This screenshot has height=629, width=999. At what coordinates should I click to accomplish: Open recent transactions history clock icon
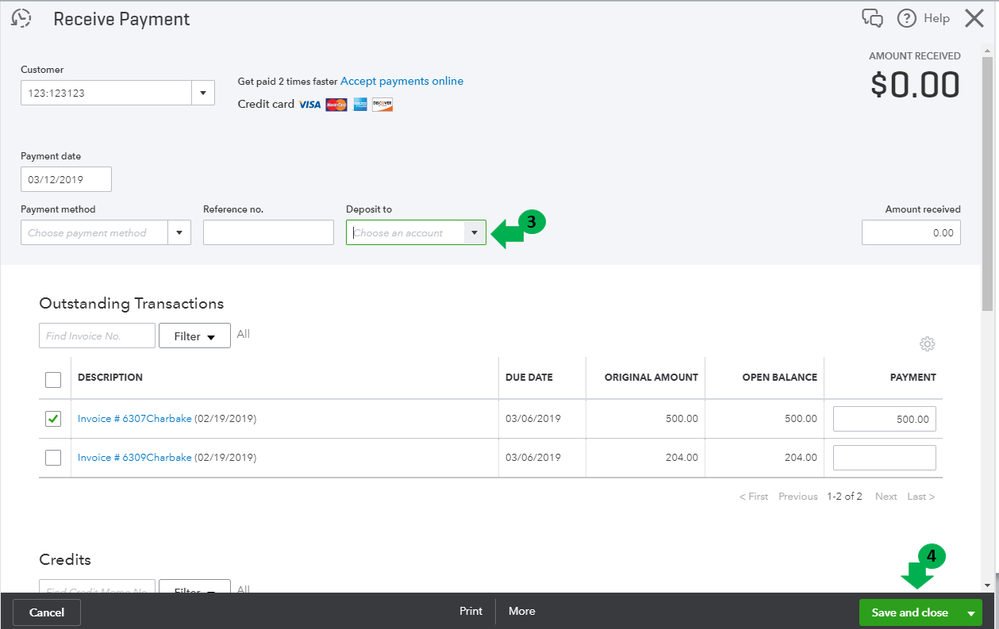[x=20, y=18]
